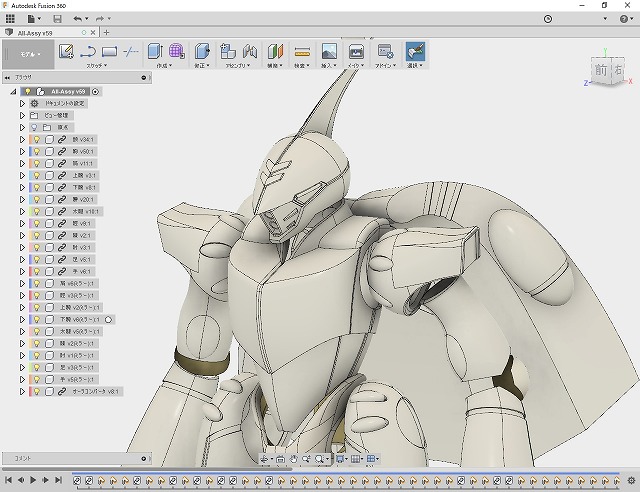Click the Save icon in the top bar

[x=58, y=18]
